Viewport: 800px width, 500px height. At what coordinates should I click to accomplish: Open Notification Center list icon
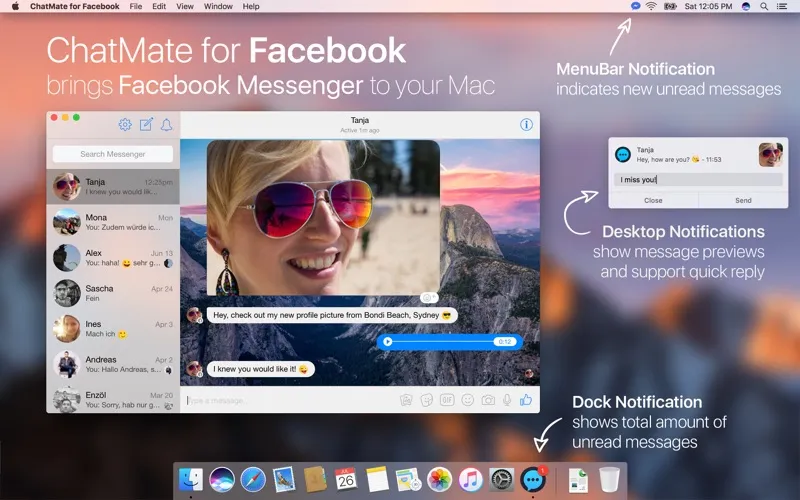(782, 6)
